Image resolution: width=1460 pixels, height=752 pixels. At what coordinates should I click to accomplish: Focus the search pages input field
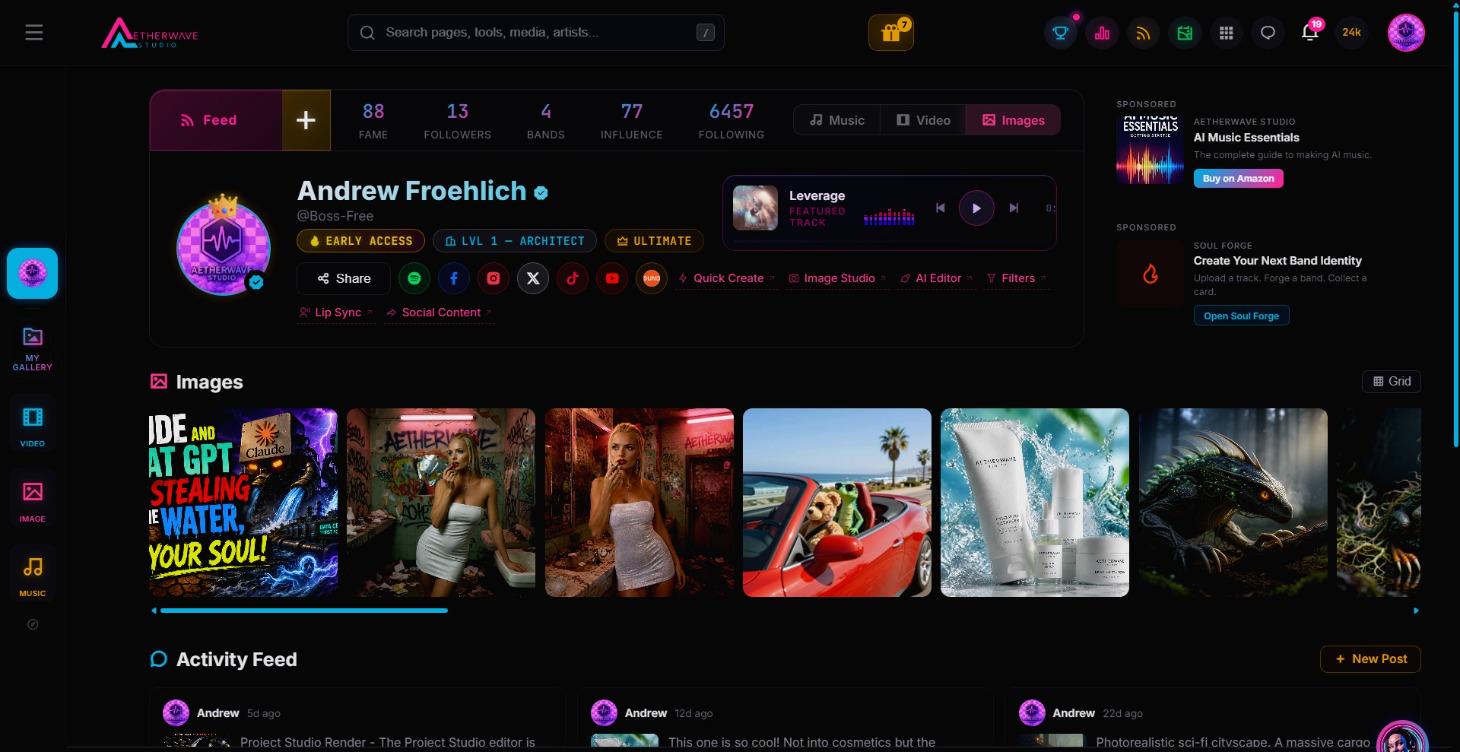pos(536,32)
